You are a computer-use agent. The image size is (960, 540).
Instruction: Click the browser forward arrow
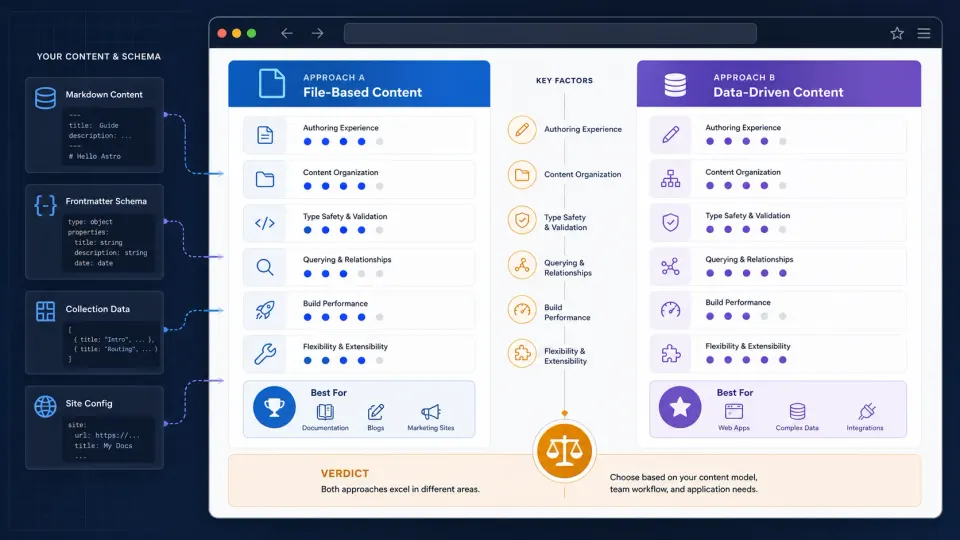click(317, 33)
